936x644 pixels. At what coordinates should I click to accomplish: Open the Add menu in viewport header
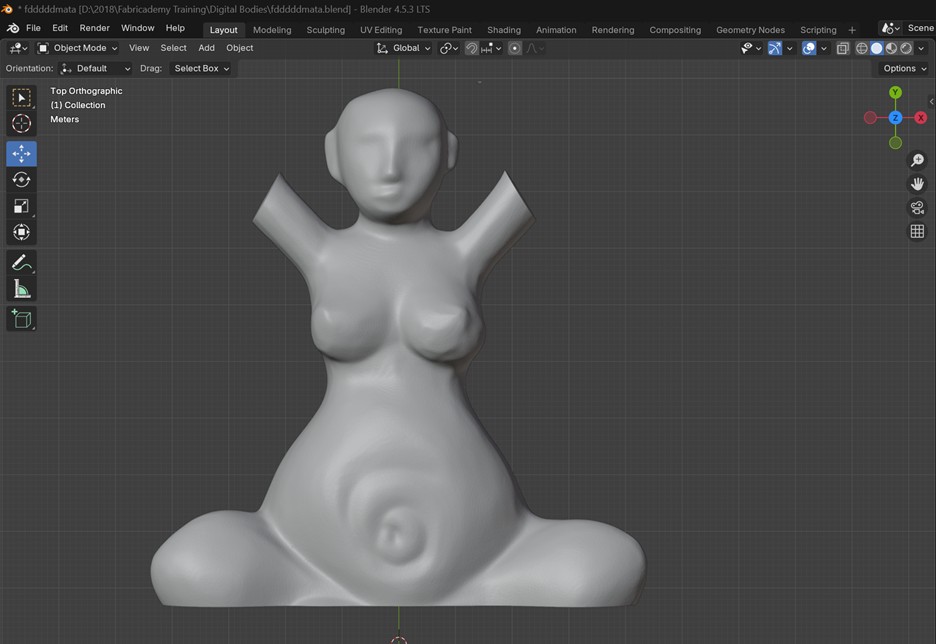point(206,48)
